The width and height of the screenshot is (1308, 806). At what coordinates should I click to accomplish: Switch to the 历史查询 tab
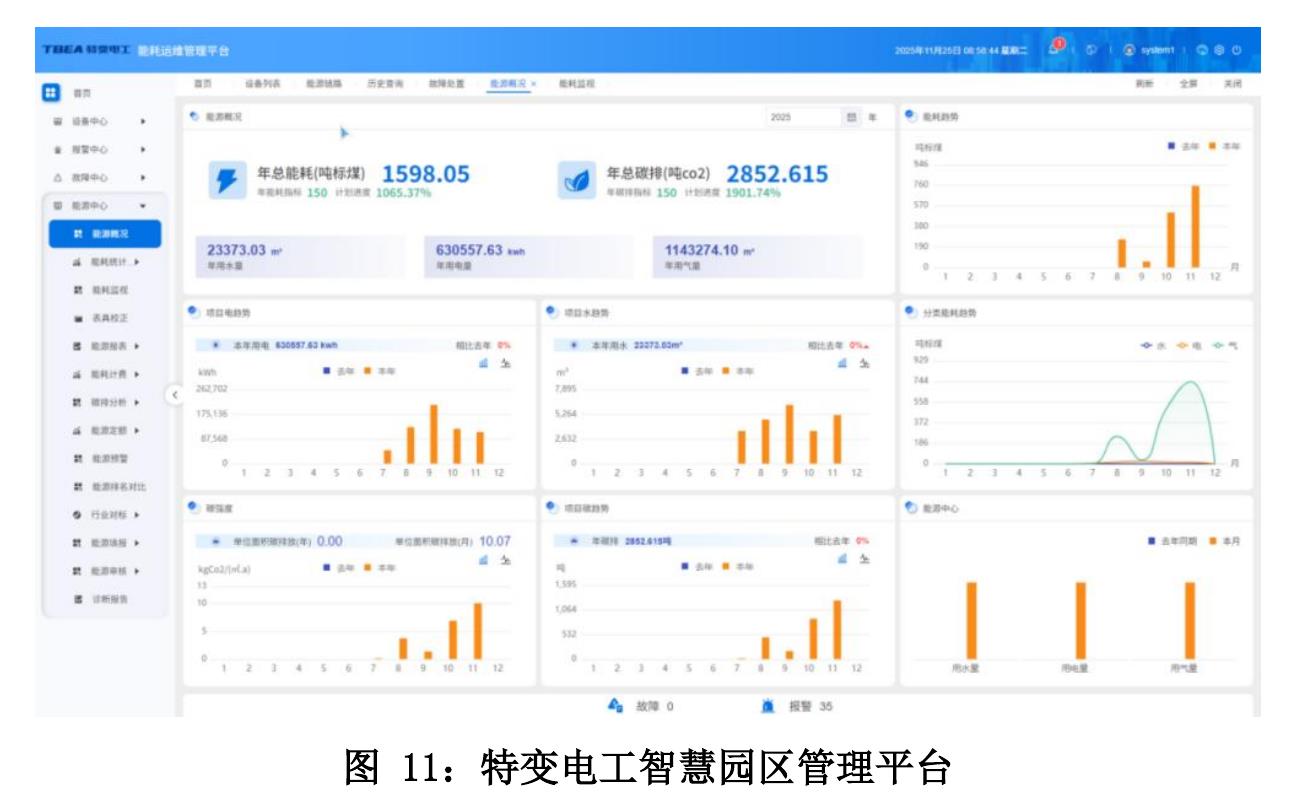tap(385, 84)
